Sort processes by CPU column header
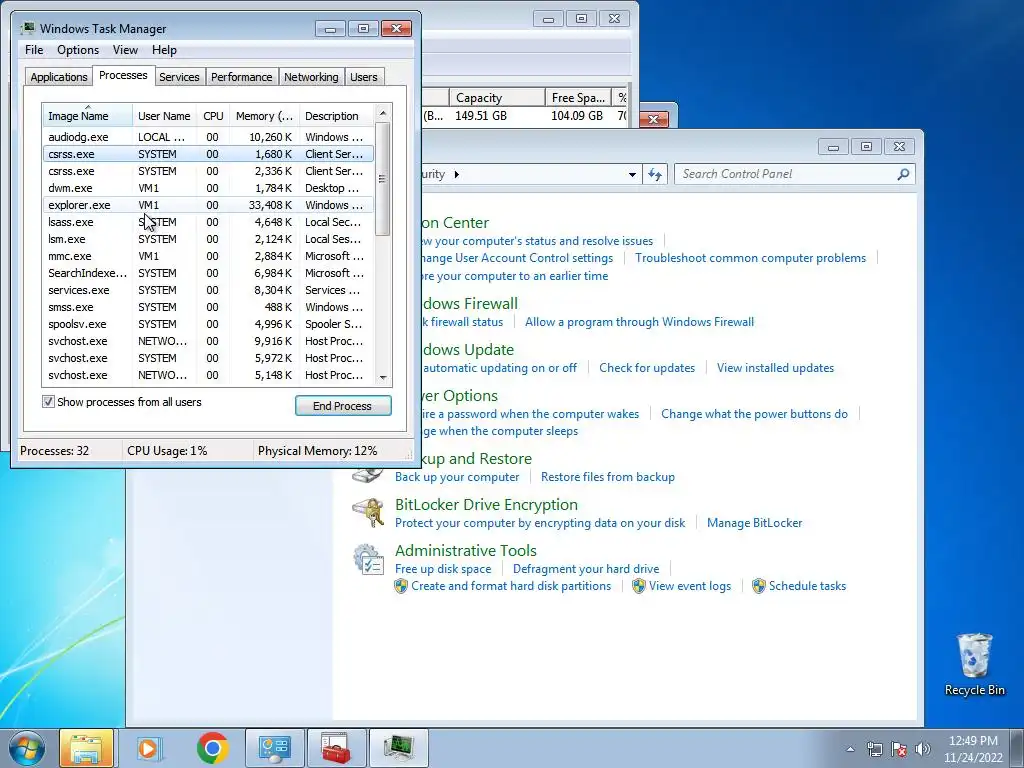Viewport: 1024px width, 768px height. [x=213, y=116]
